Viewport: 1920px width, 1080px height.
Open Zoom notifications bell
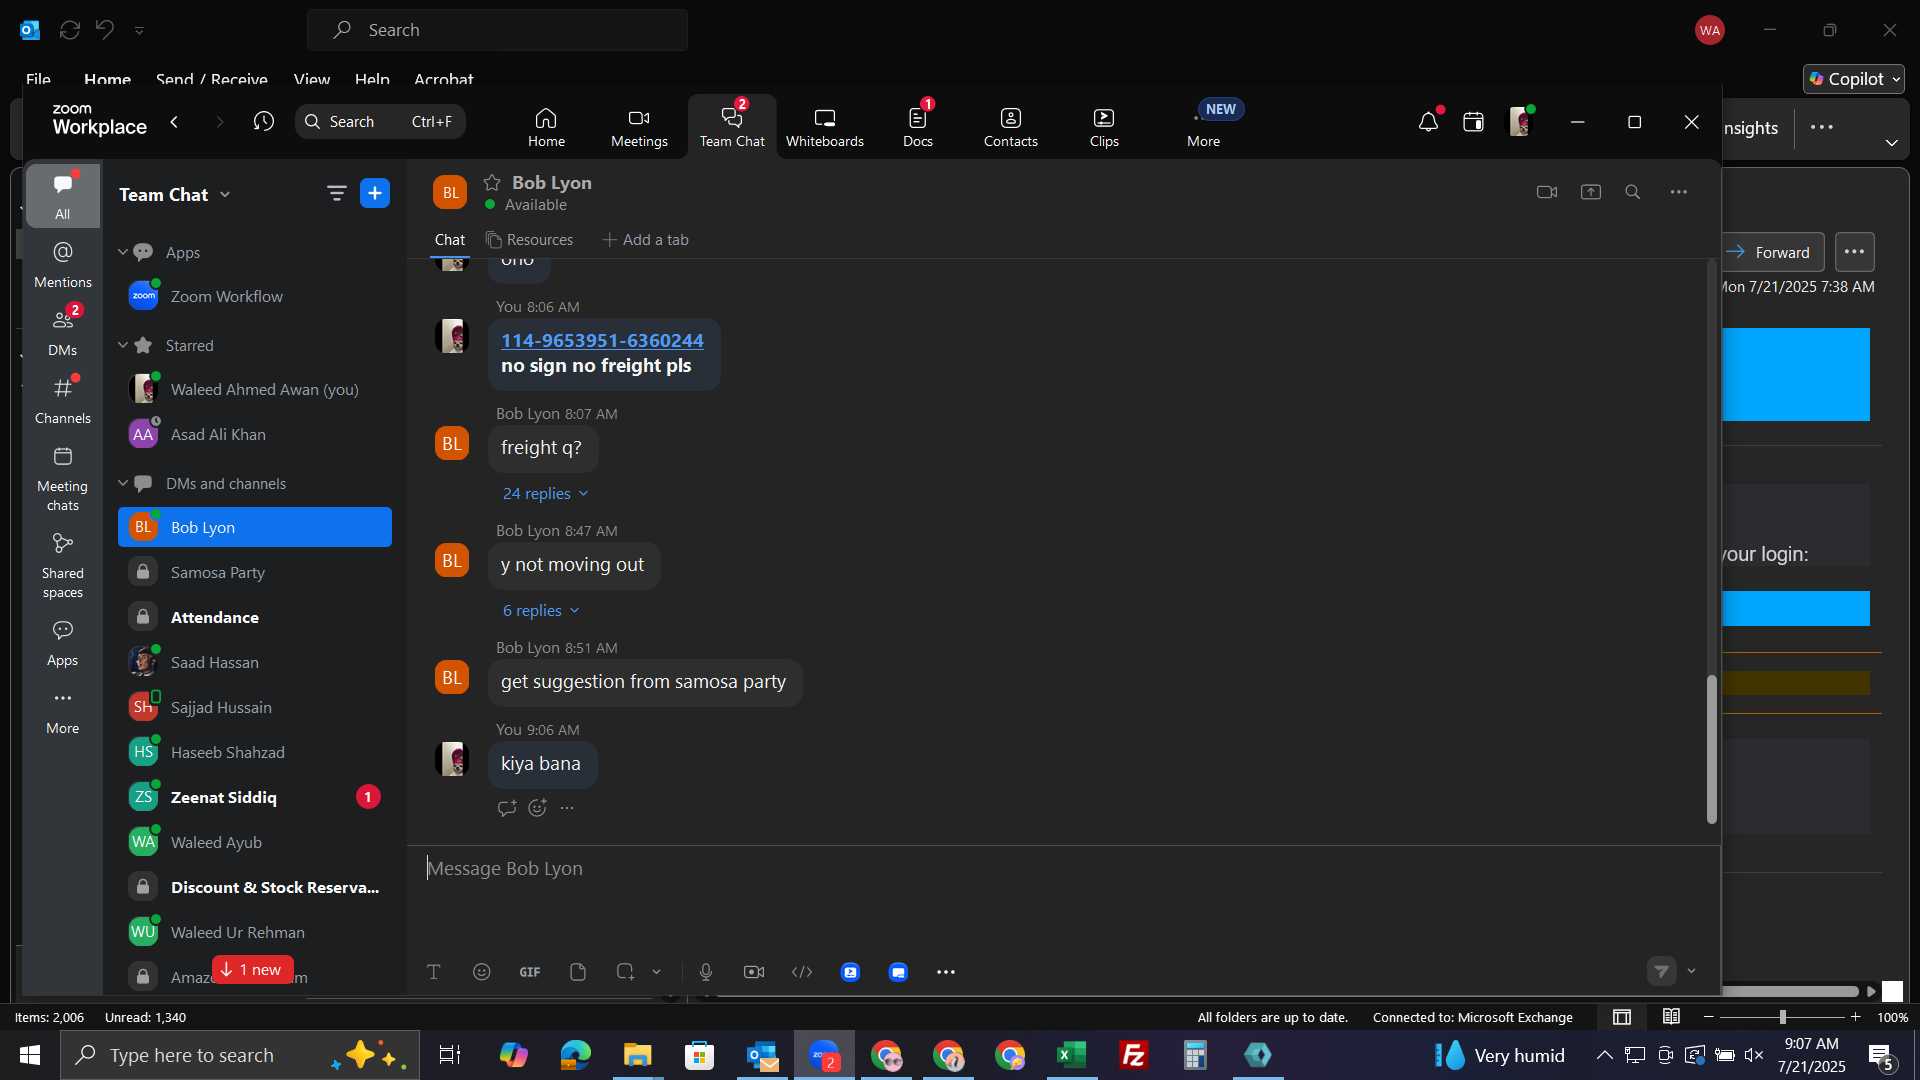1428,122
